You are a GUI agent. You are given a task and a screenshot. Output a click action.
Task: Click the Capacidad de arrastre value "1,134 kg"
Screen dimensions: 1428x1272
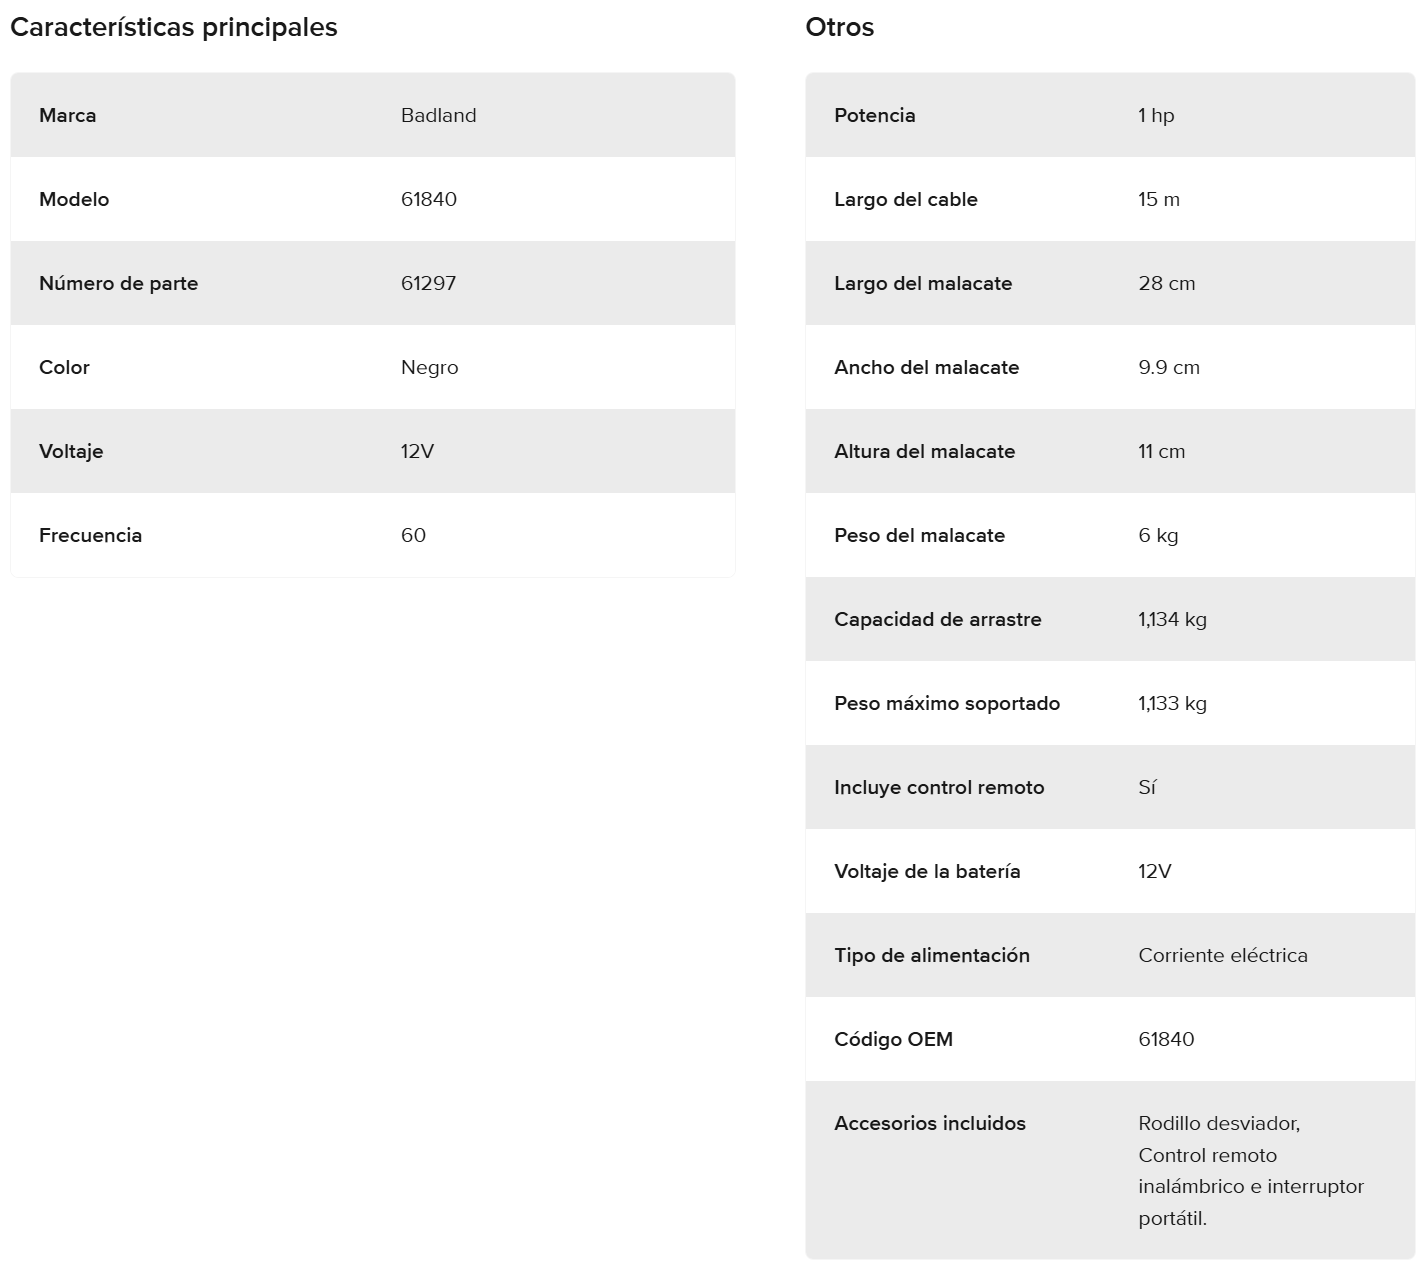(x=1172, y=619)
